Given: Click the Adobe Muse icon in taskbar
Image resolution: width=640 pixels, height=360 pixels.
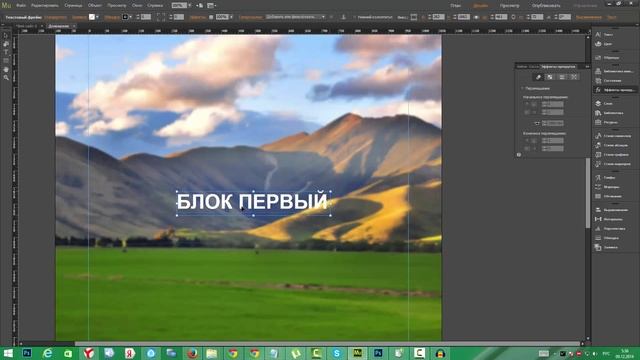Looking at the screenshot, I should (x=358, y=353).
